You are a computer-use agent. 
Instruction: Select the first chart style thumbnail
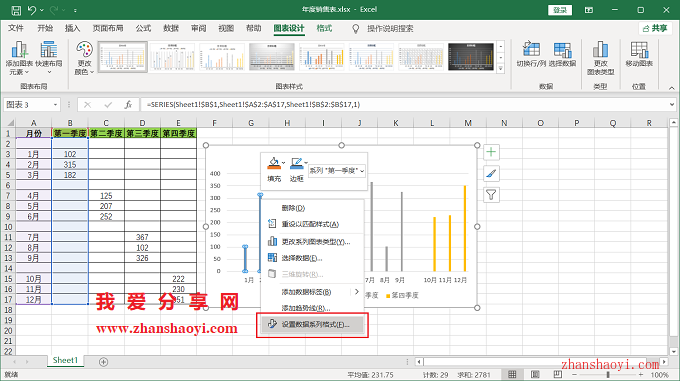123,56
